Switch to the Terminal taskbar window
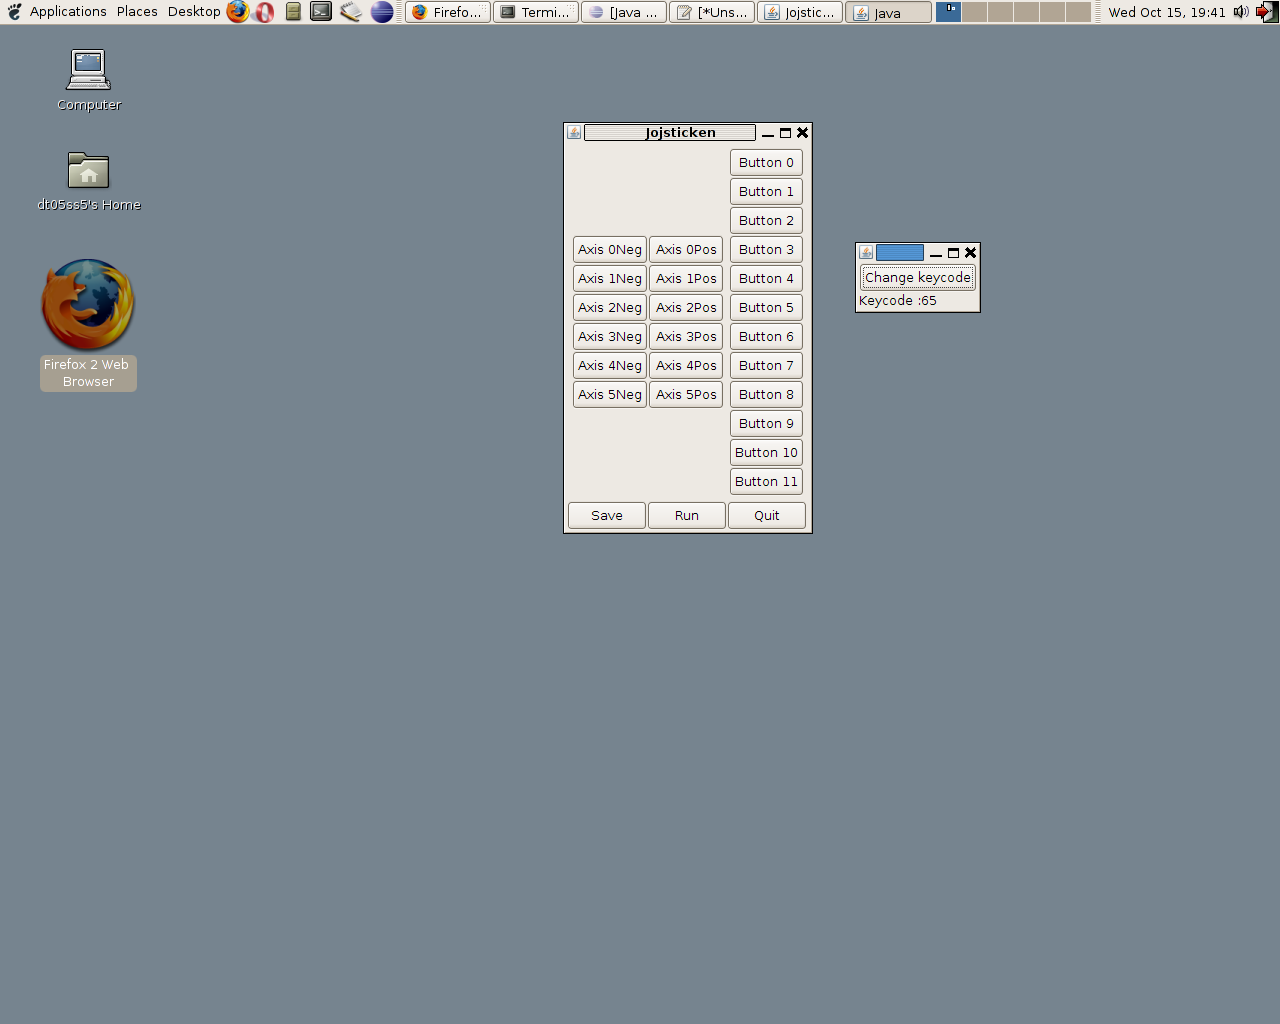Viewport: 1280px width, 1024px height. 536,12
